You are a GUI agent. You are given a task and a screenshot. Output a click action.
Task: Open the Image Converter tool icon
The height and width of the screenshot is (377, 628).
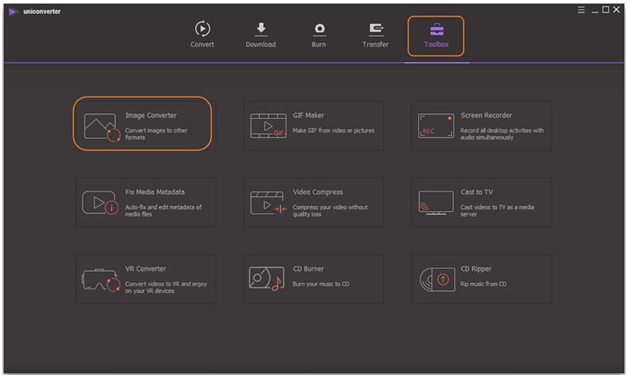[102, 127]
